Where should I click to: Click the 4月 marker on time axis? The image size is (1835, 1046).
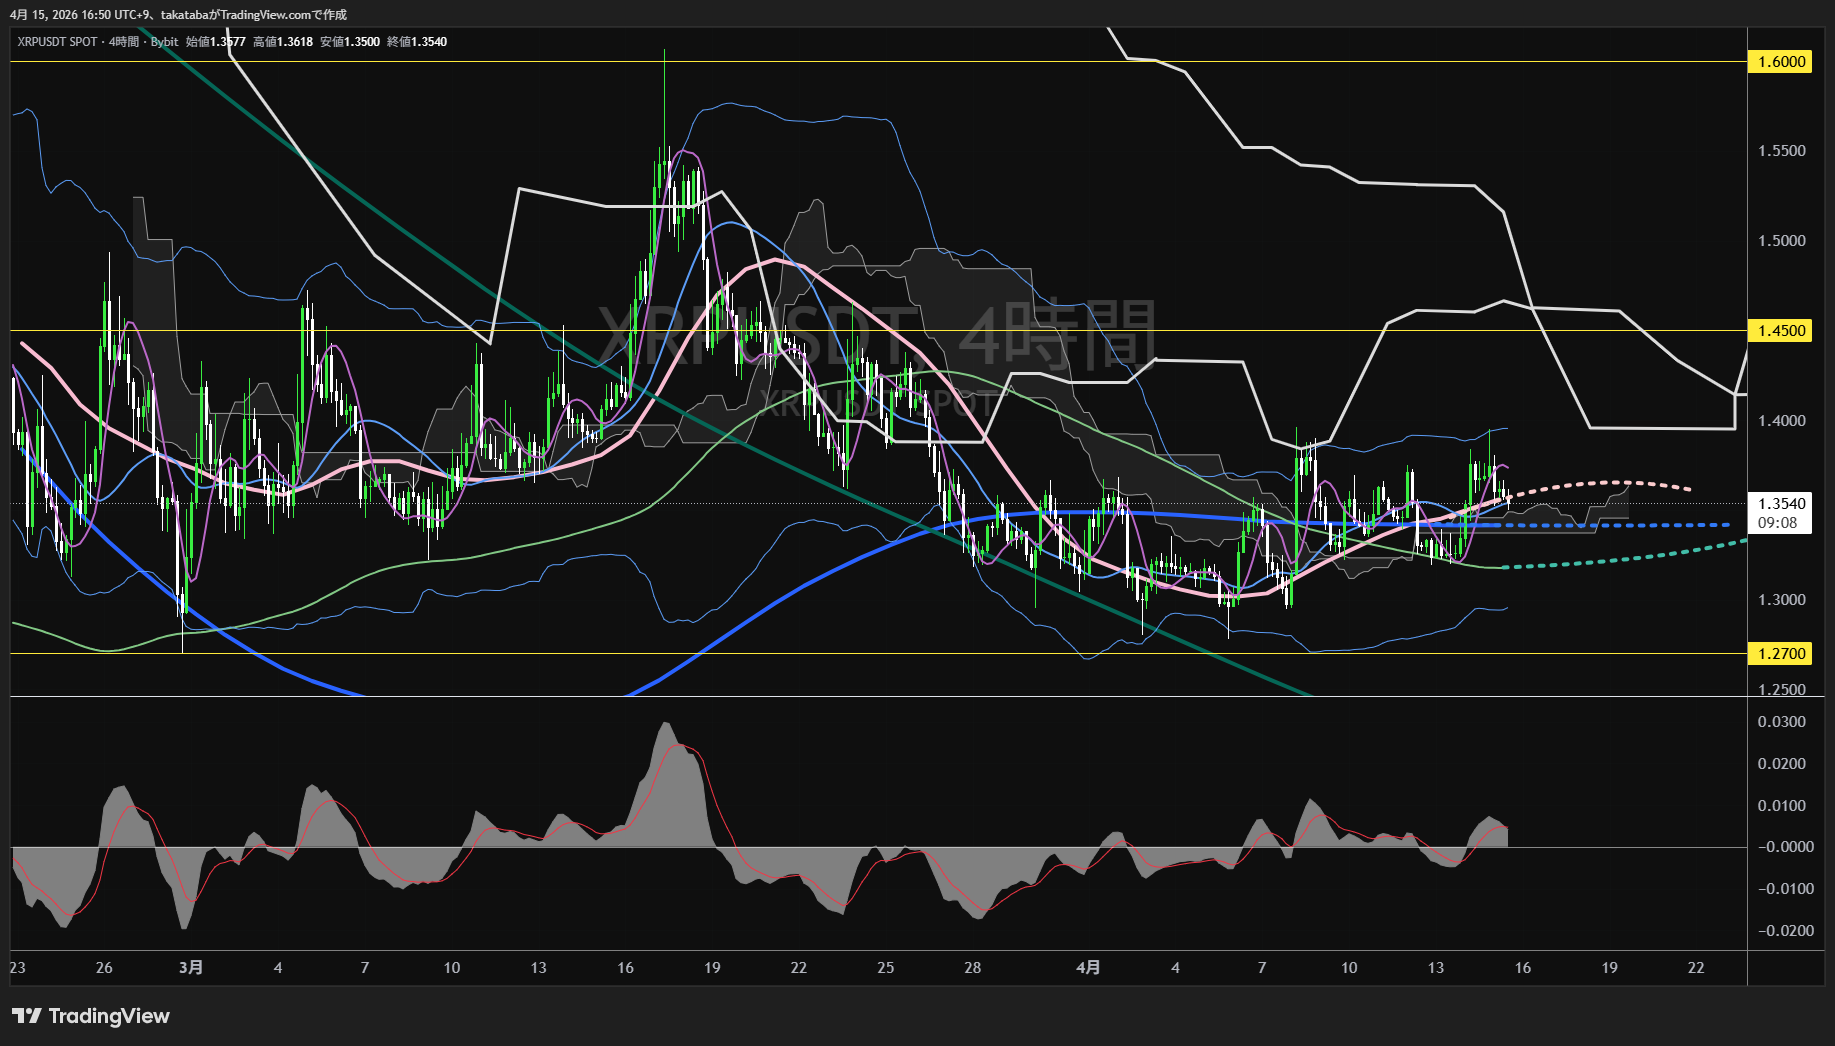click(x=1088, y=967)
